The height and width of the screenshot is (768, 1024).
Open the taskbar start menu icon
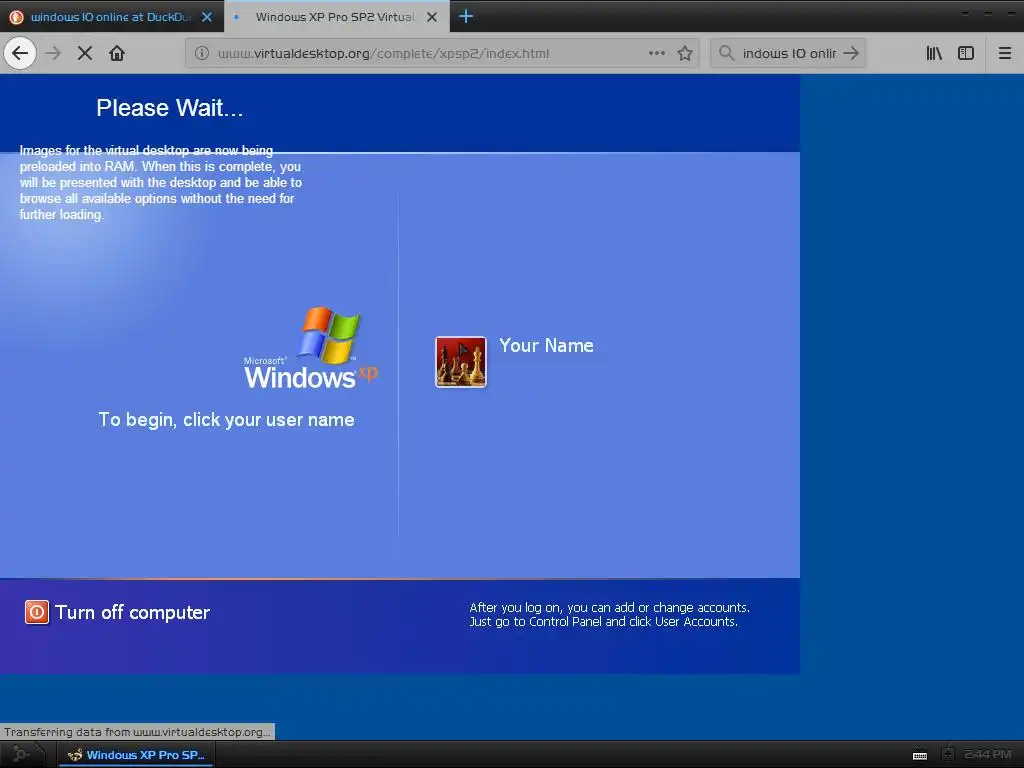(20, 754)
